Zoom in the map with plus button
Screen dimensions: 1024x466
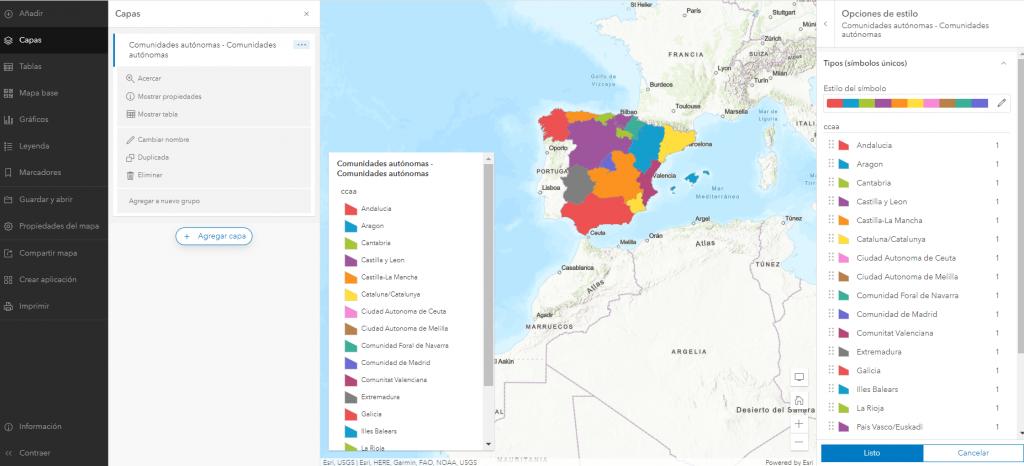[799, 424]
